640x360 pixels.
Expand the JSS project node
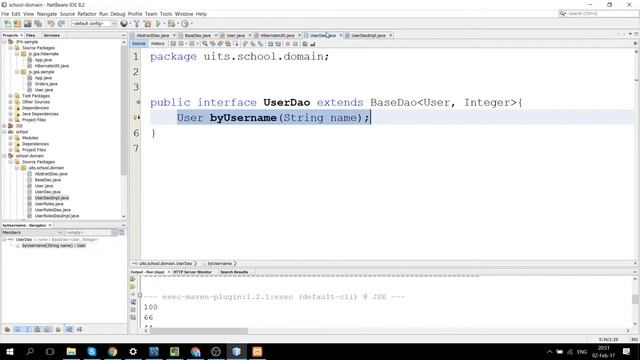(x=4, y=126)
